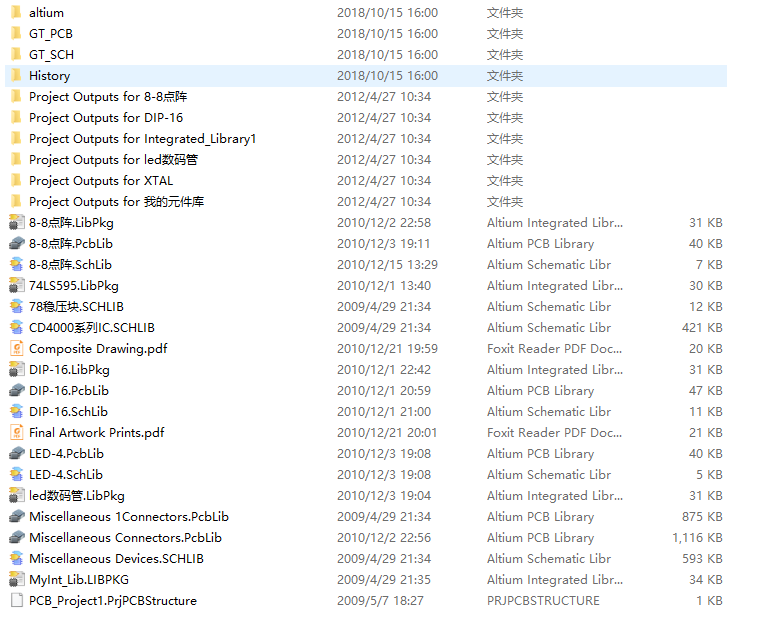This screenshot has height=620, width=757.
Task: Click the PRJPCBSTRUCTURE type cell
Action: [543, 601]
